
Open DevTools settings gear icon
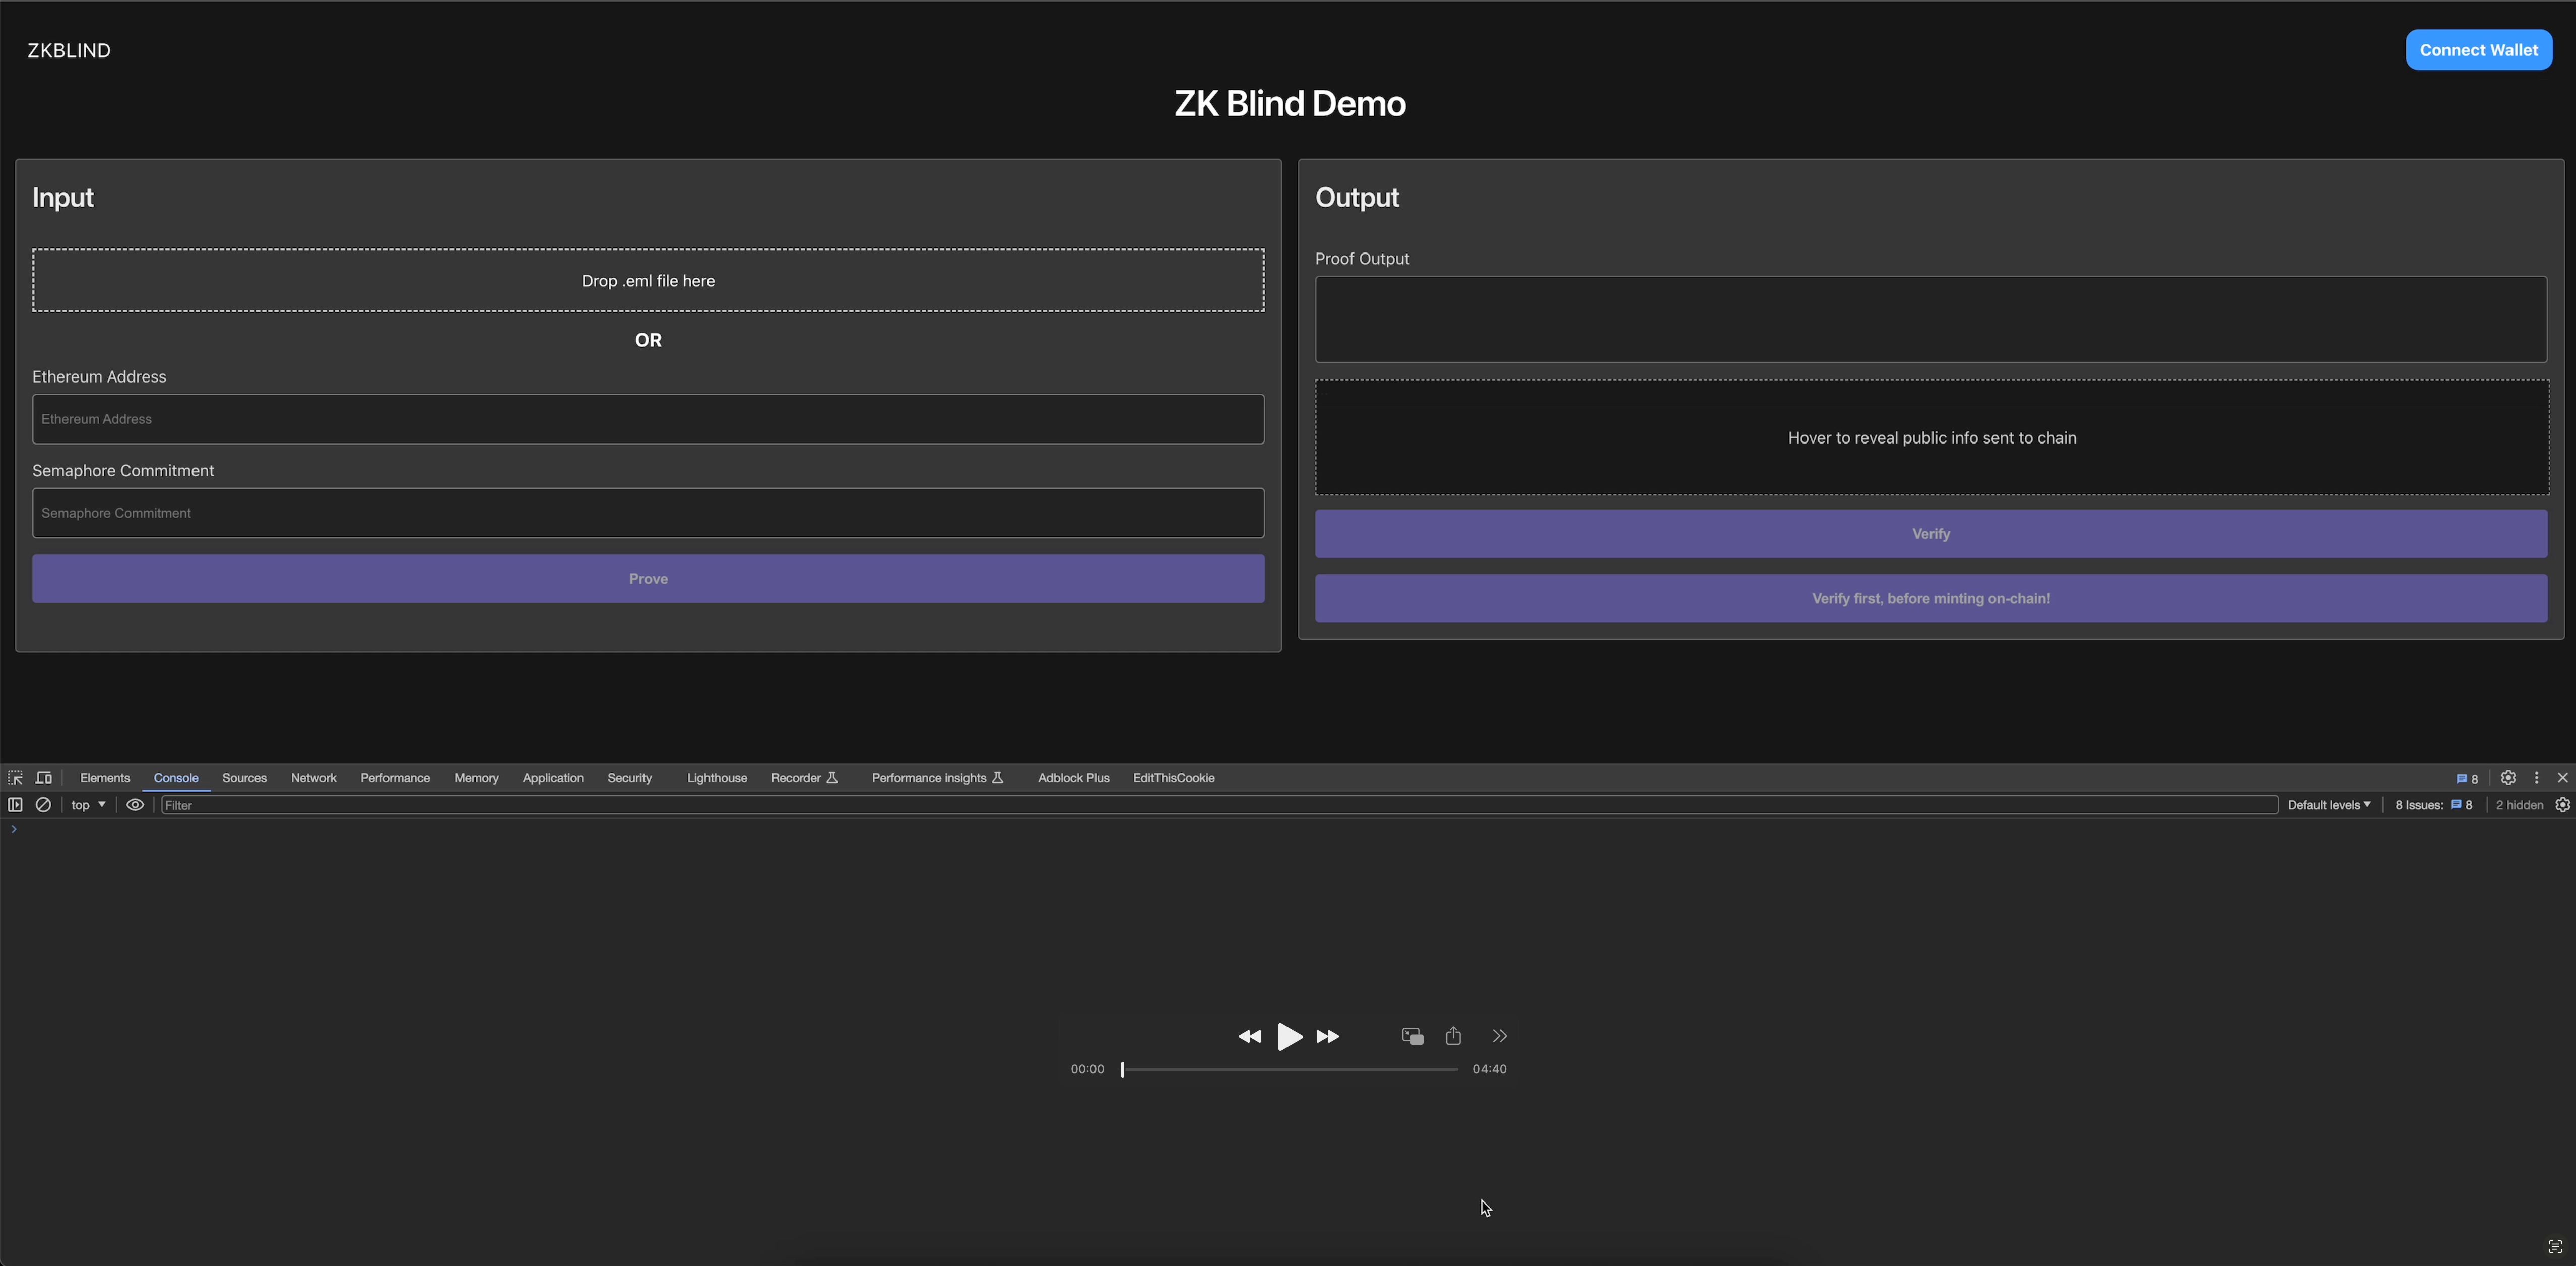coord(2508,777)
